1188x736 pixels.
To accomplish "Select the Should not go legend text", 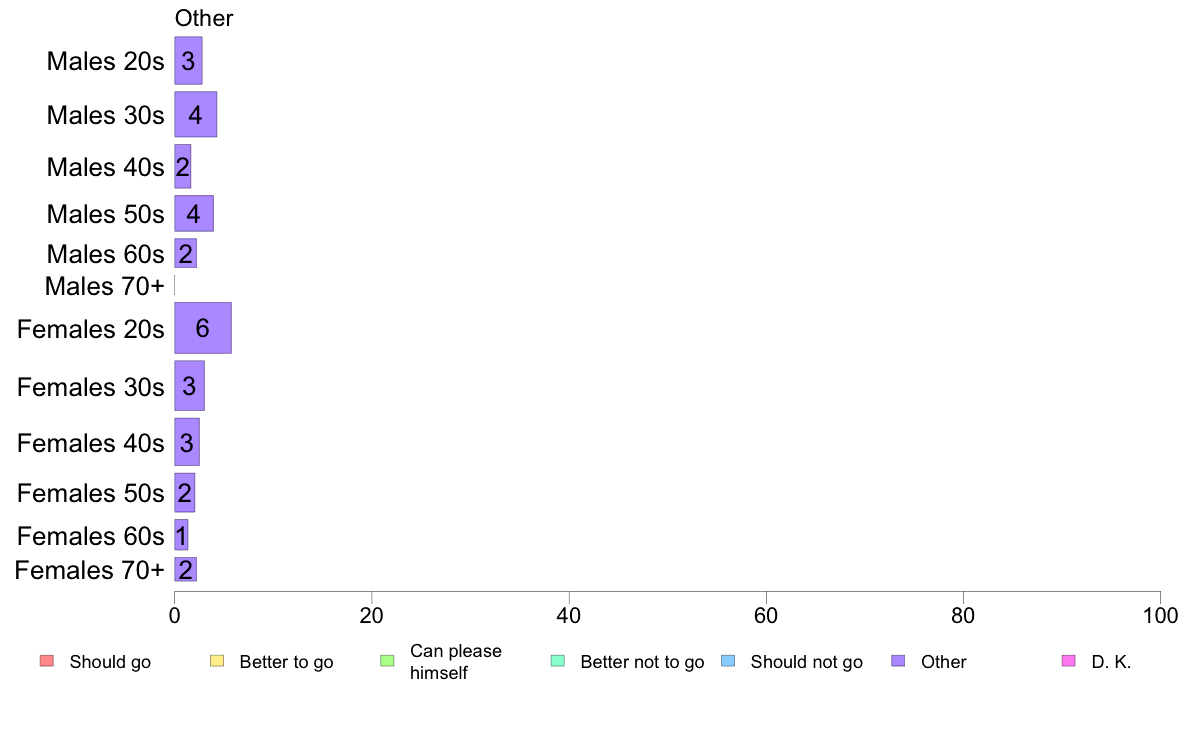I will (807, 662).
